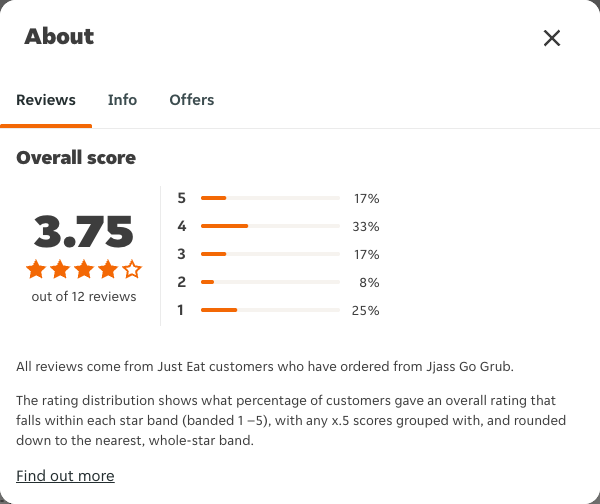600x504 pixels.
Task: Click the first filled orange star
Action: point(36,269)
